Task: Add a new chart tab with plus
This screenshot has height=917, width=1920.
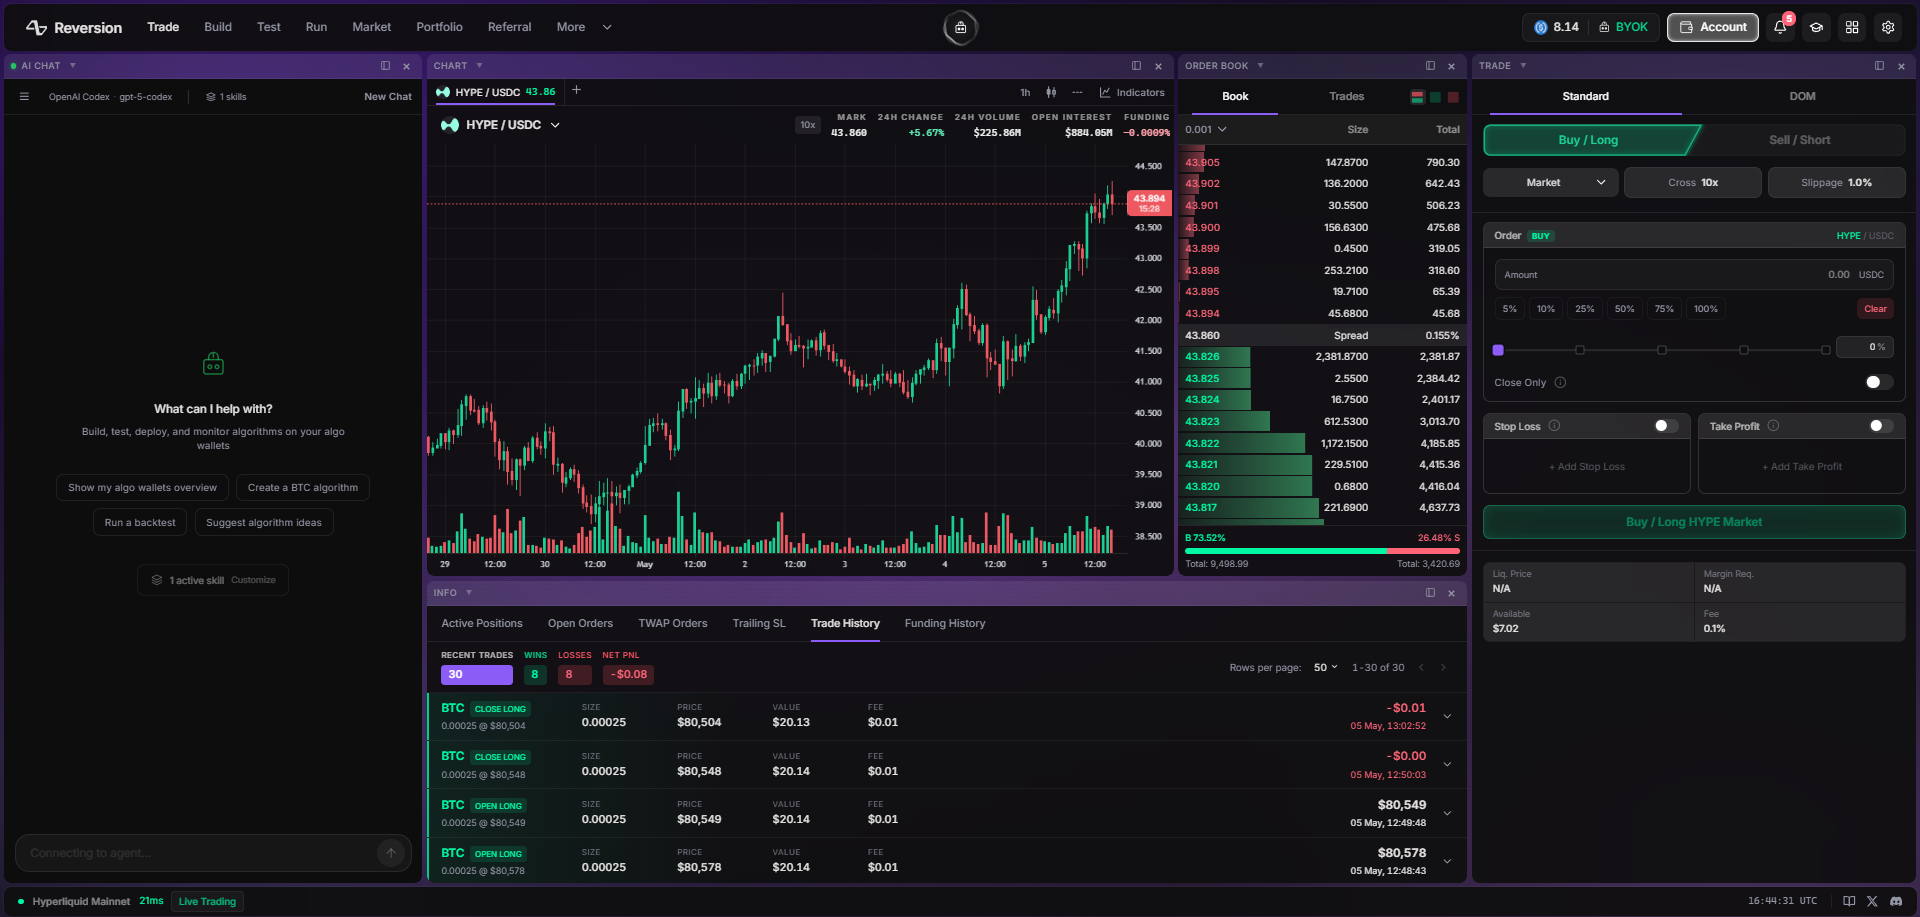Action: tap(576, 91)
